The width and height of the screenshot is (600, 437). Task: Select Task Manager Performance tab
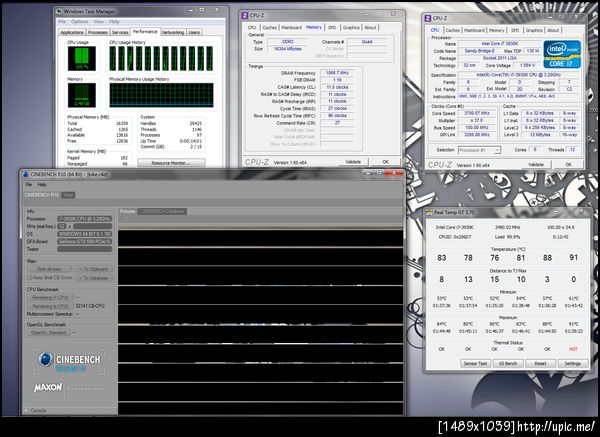click(x=145, y=32)
